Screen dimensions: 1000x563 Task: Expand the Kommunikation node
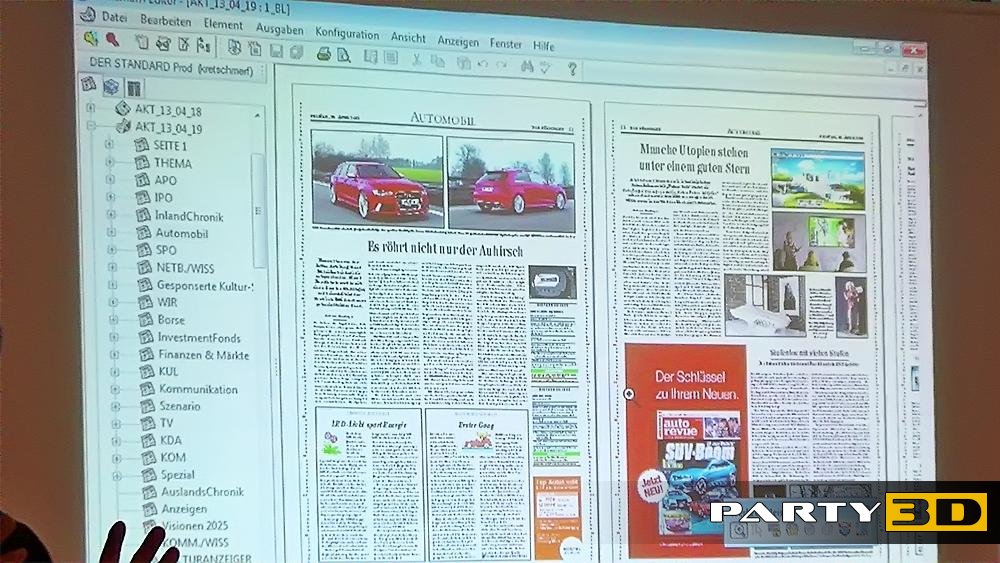115,388
